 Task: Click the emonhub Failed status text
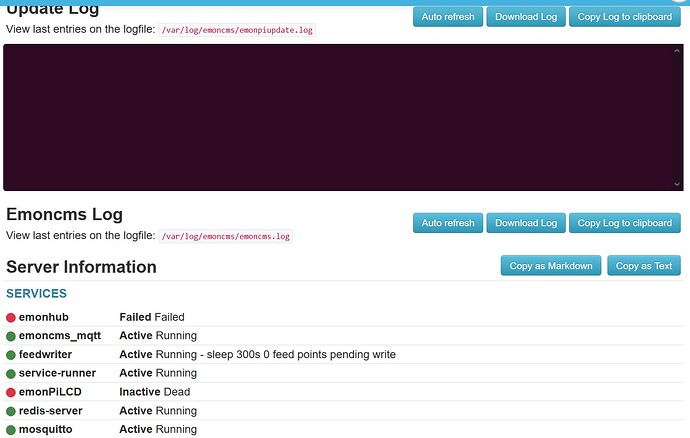[152, 317]
